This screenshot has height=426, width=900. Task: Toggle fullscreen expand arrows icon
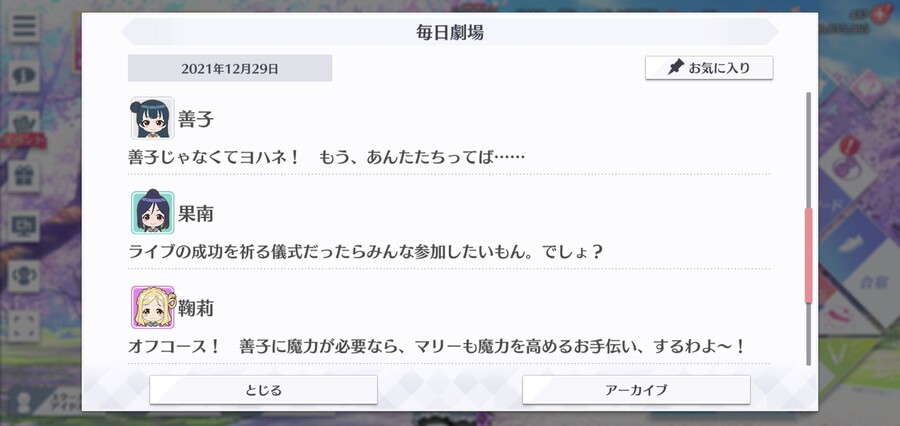pos(24,326)
